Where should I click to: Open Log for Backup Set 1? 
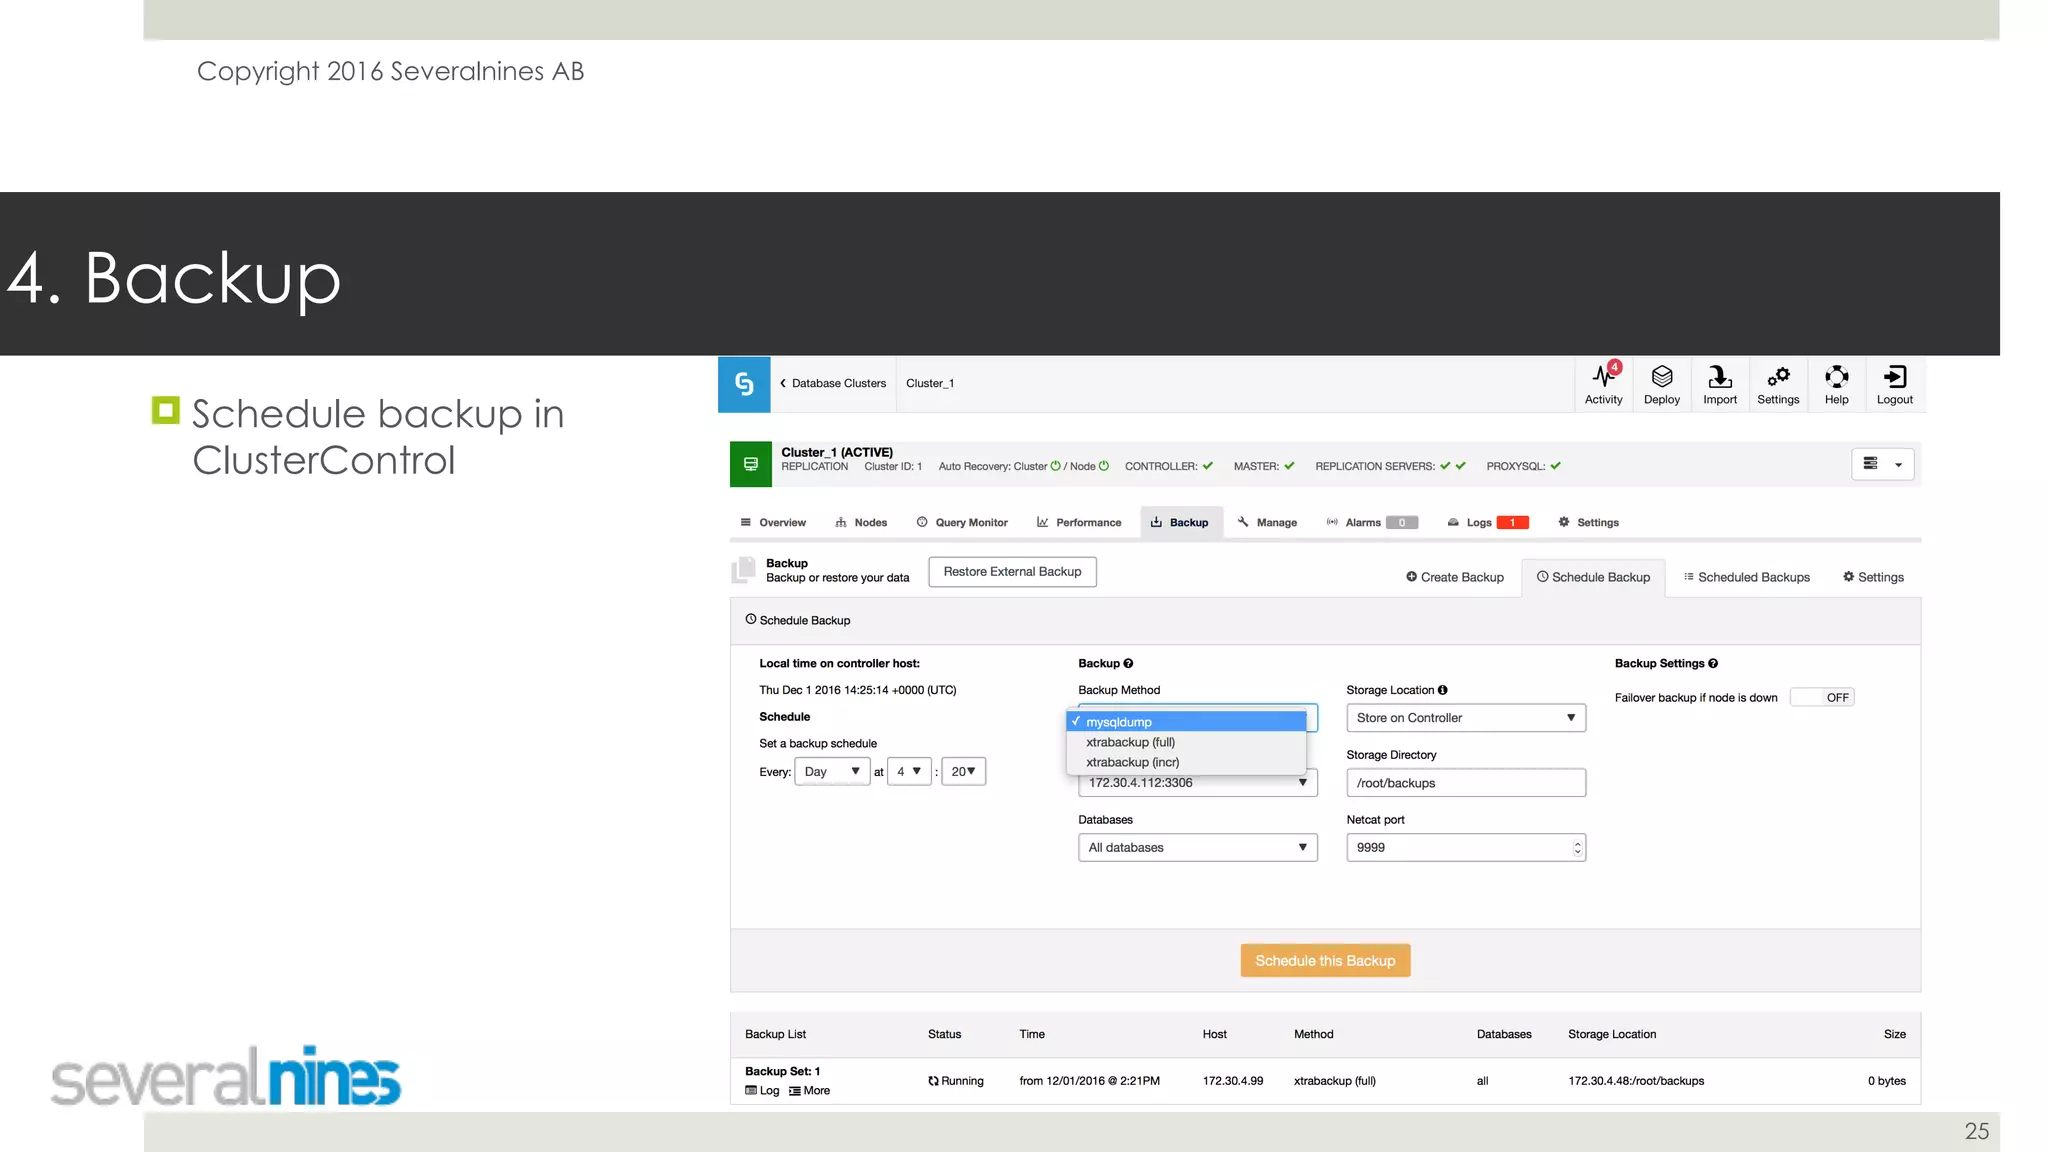pyautogui.click(x=762, y=1091)
